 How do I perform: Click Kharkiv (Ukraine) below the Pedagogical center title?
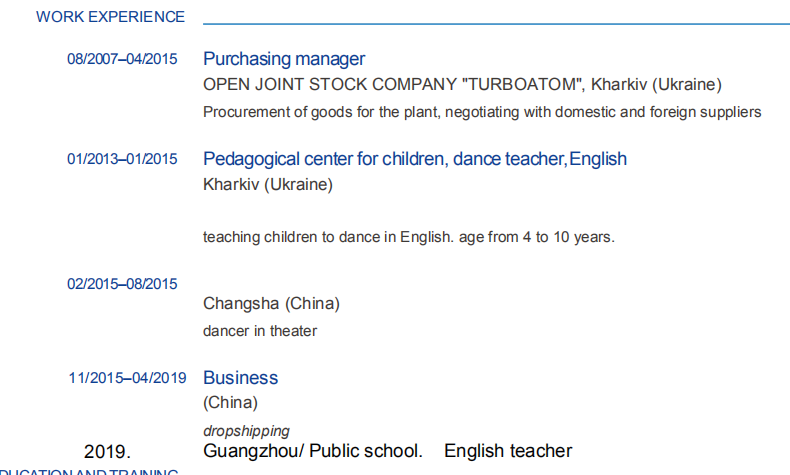coord(268,185)
